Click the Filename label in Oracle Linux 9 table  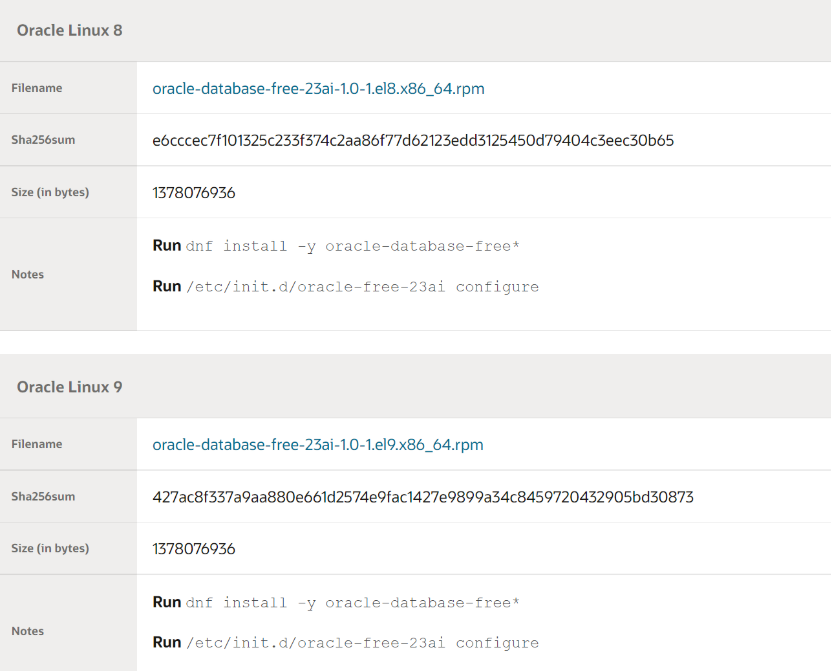[x=37, y=445]
